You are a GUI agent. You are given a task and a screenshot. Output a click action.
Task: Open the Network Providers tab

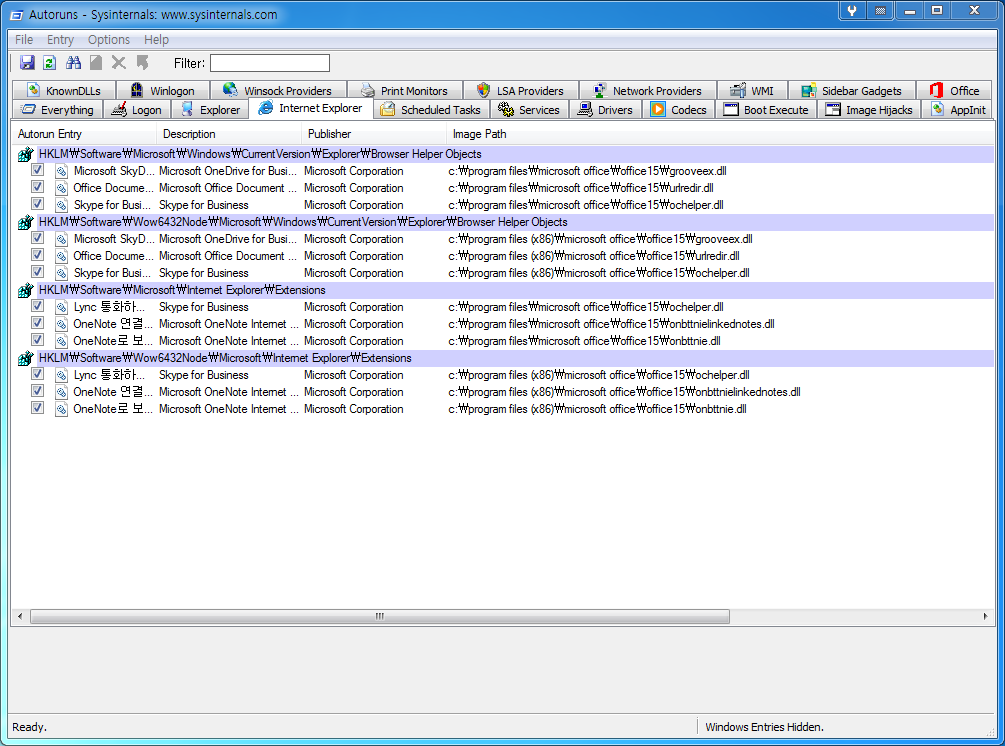[x=647, y=90]
